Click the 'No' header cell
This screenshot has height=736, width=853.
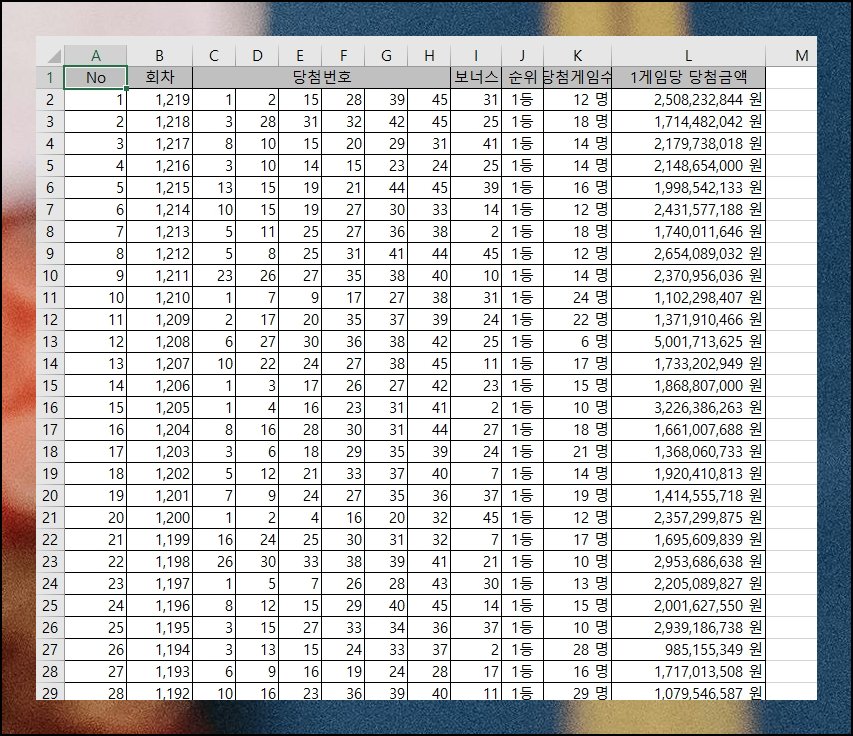(x=96, y=77)
